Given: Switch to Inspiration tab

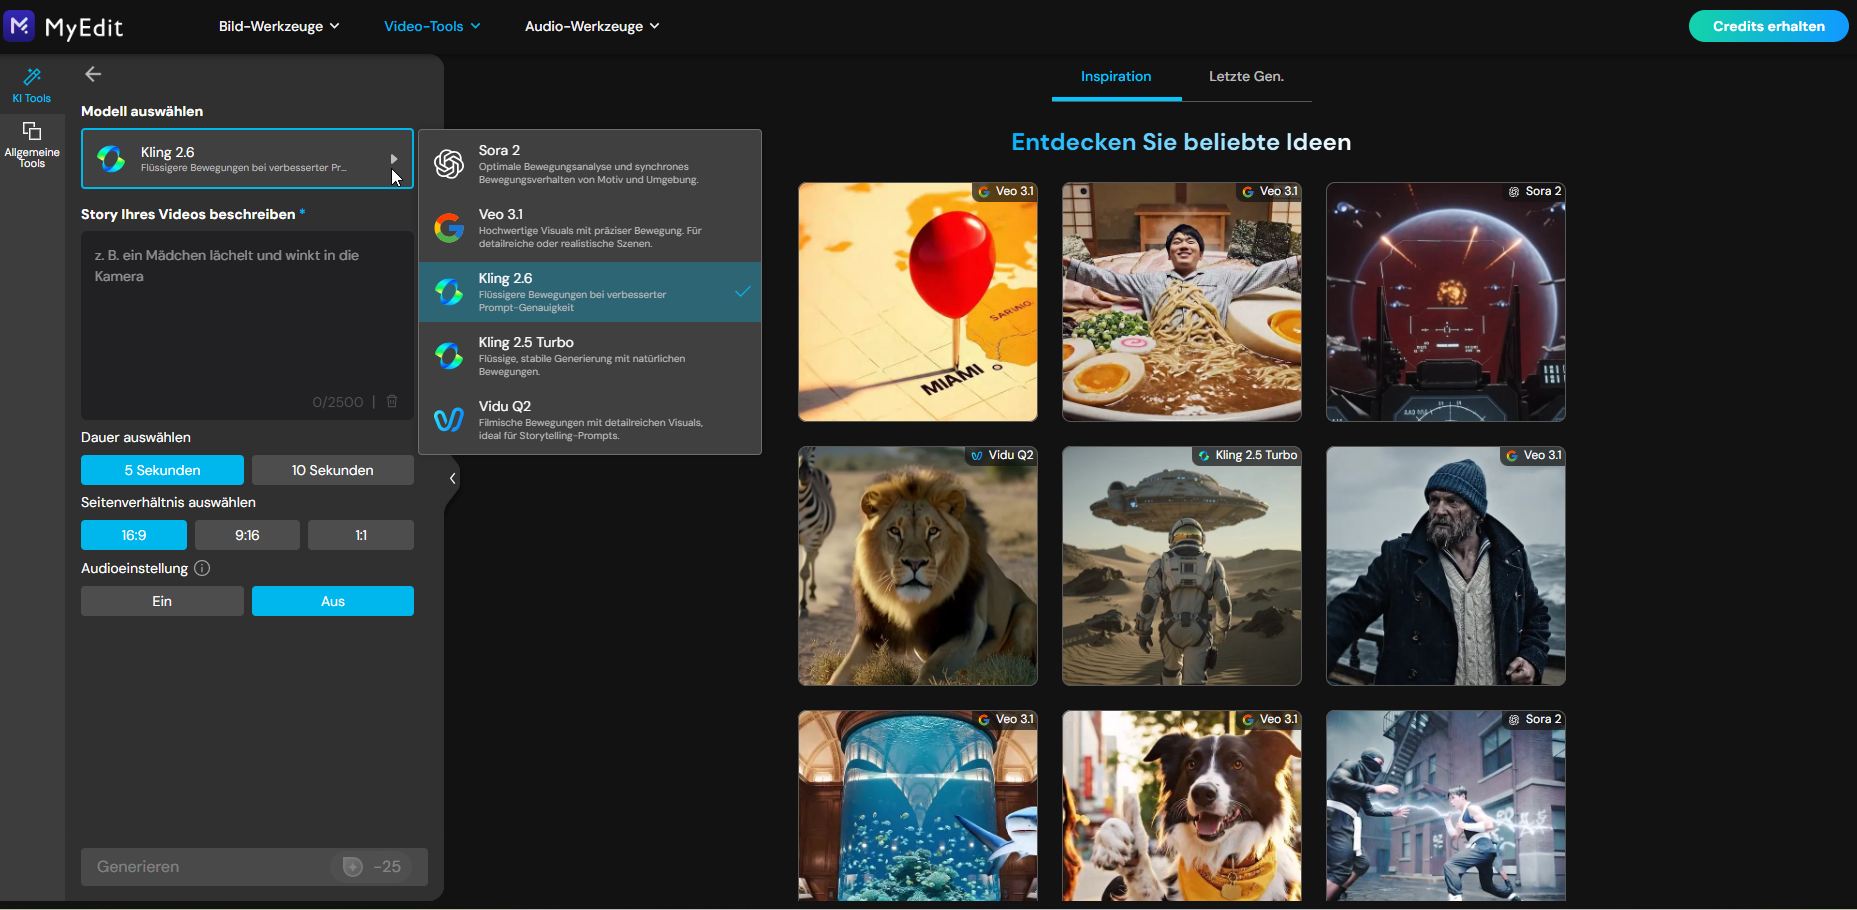Looking at the screenshot, I should tap(1116, 76).
